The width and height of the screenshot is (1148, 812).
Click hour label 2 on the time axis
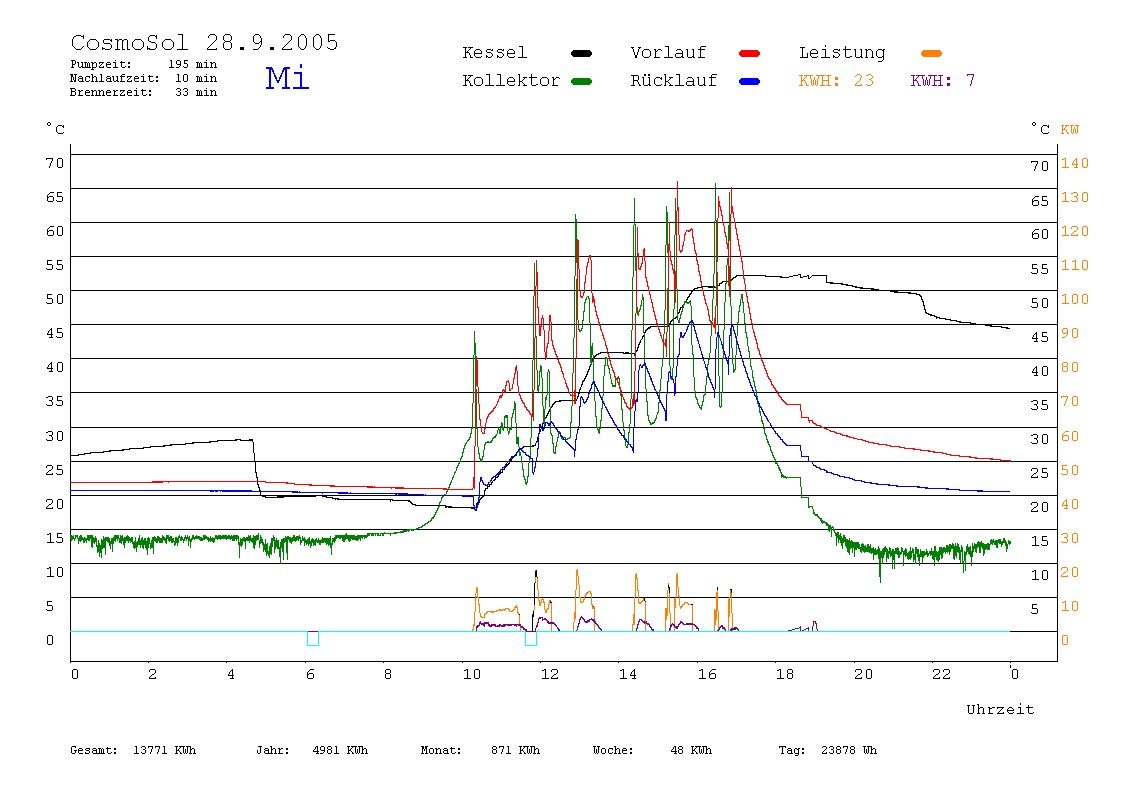152,674
